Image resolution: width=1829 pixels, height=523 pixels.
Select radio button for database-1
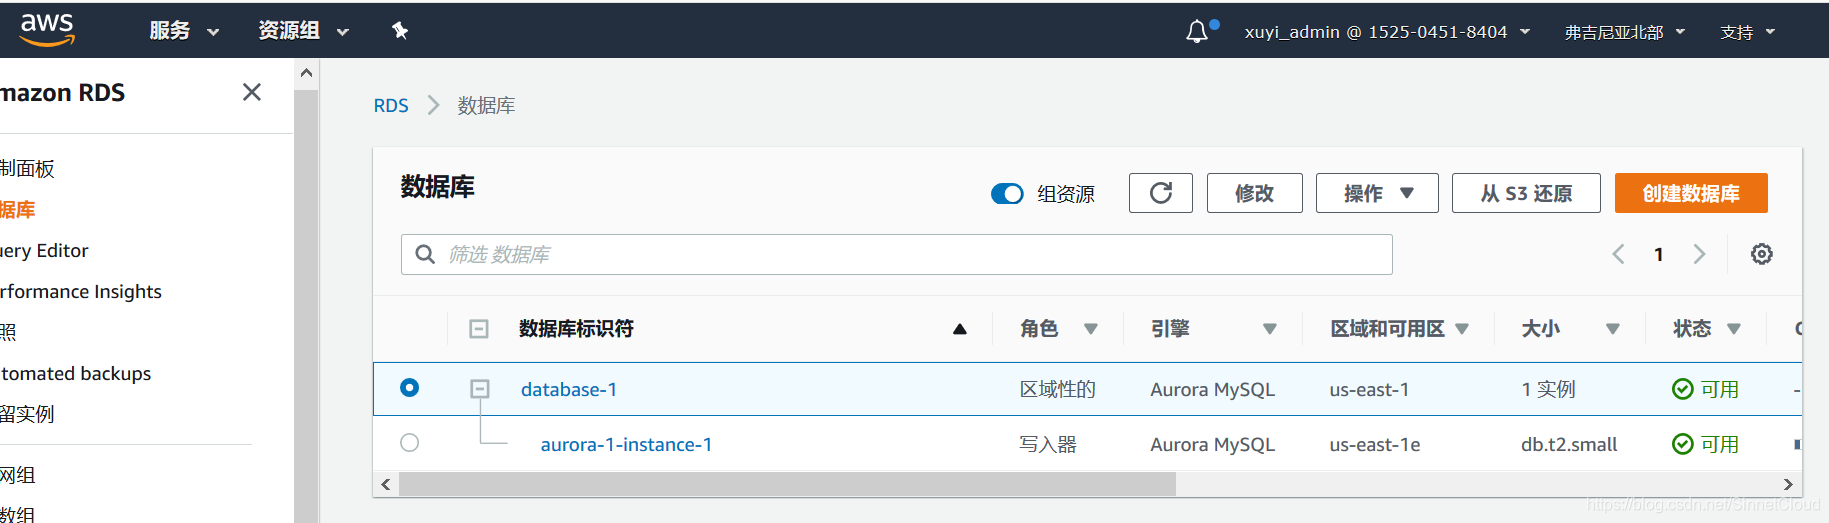point(410,388)
